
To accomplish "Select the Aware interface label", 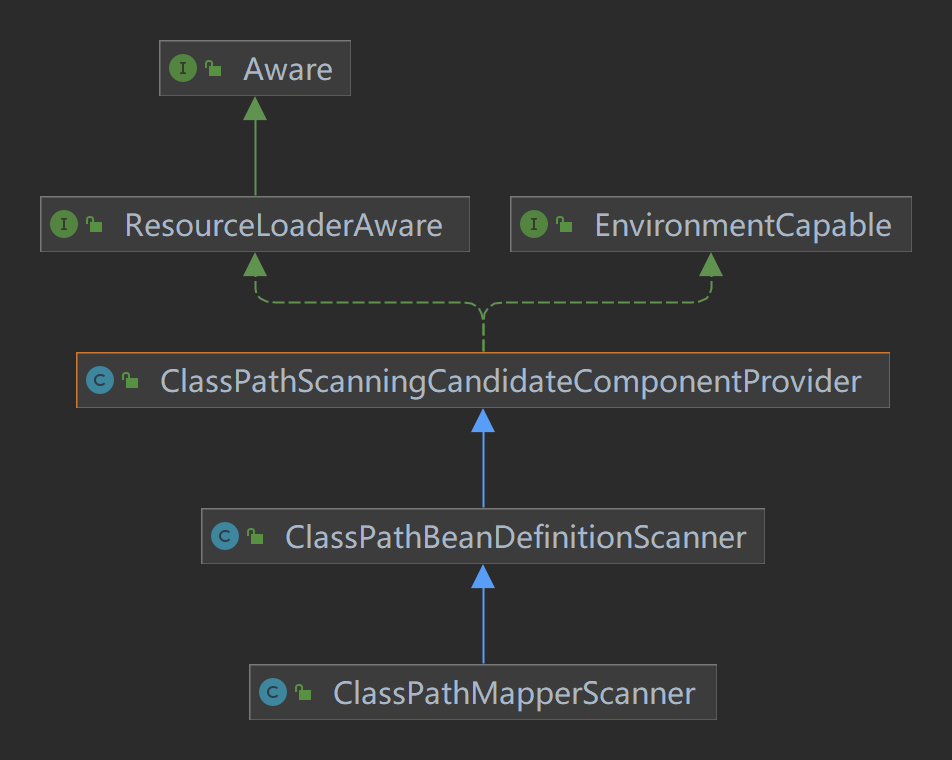I will pyautogui.click(x=287, y=69).
